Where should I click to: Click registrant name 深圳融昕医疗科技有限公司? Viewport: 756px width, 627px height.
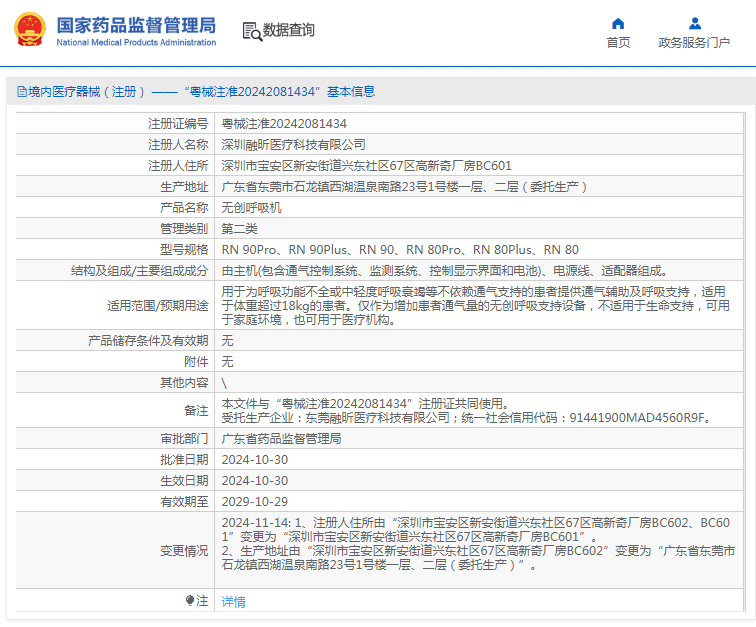(x=293, y=144)
